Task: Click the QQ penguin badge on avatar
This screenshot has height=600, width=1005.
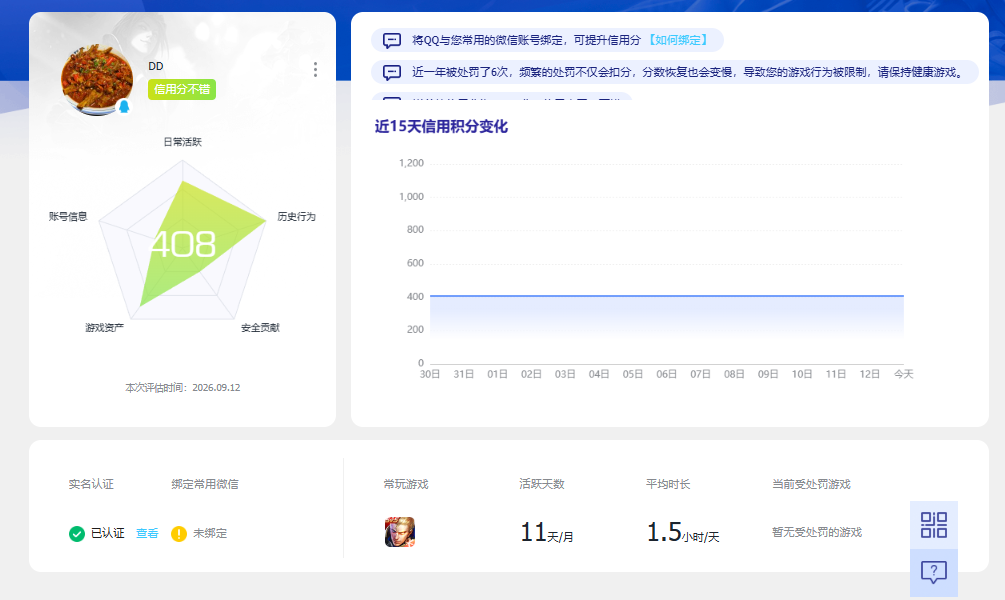Action: 124,106
